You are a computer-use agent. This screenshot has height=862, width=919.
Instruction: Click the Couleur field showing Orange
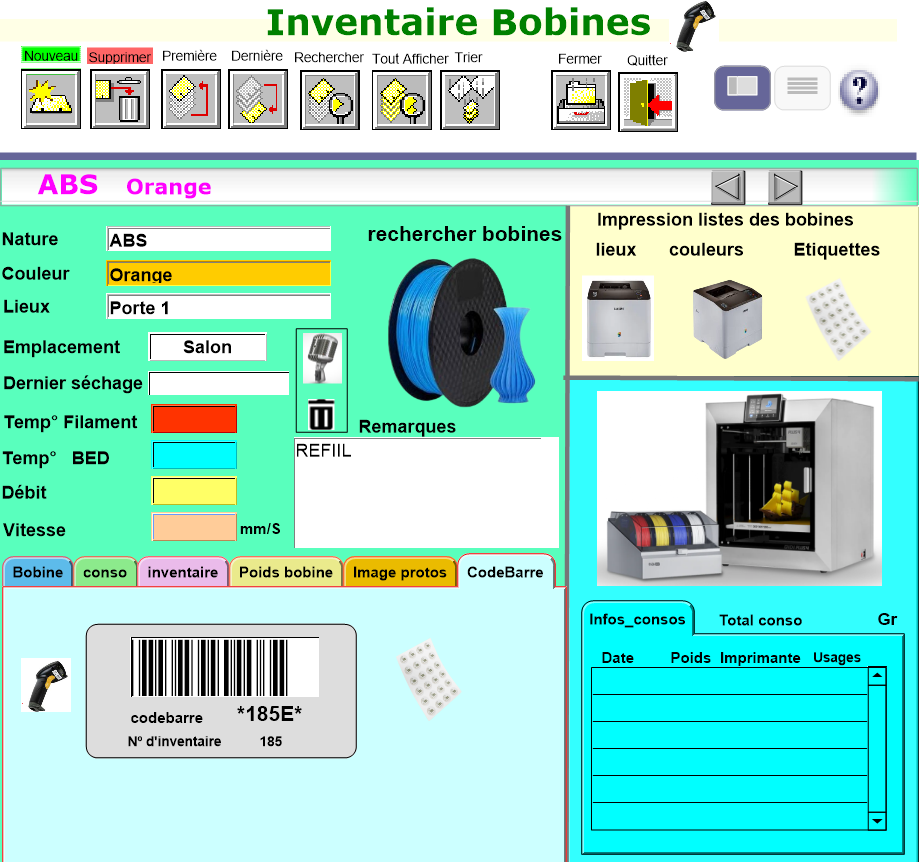tap(219, 274)
